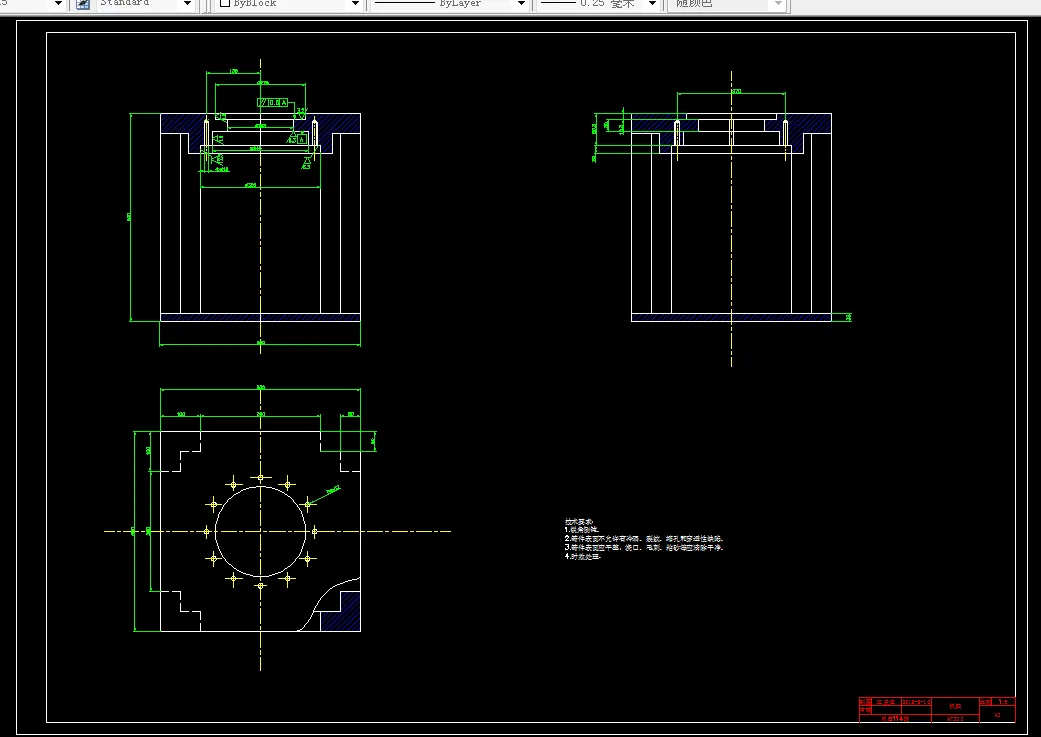This screenshot has width=1041, height=737.
Task: Open the ByLayer linetype dropdown
Action: click(521, 4)
